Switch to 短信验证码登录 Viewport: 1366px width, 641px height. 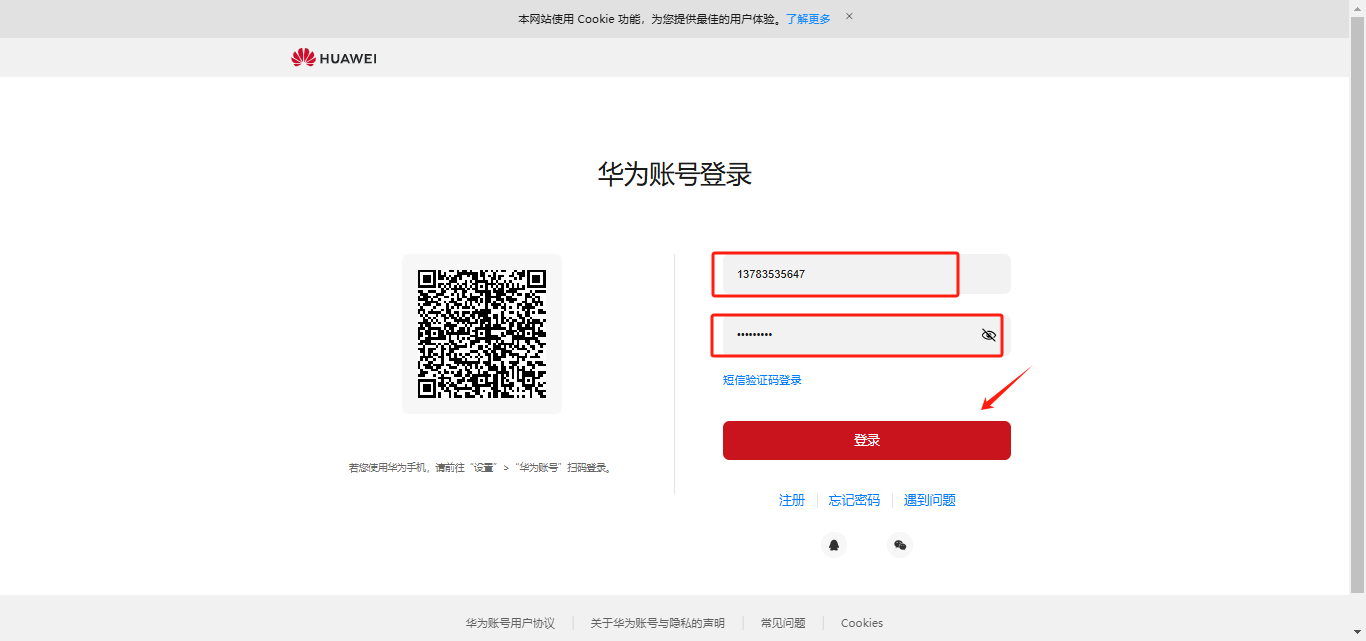tap(762, 380)
